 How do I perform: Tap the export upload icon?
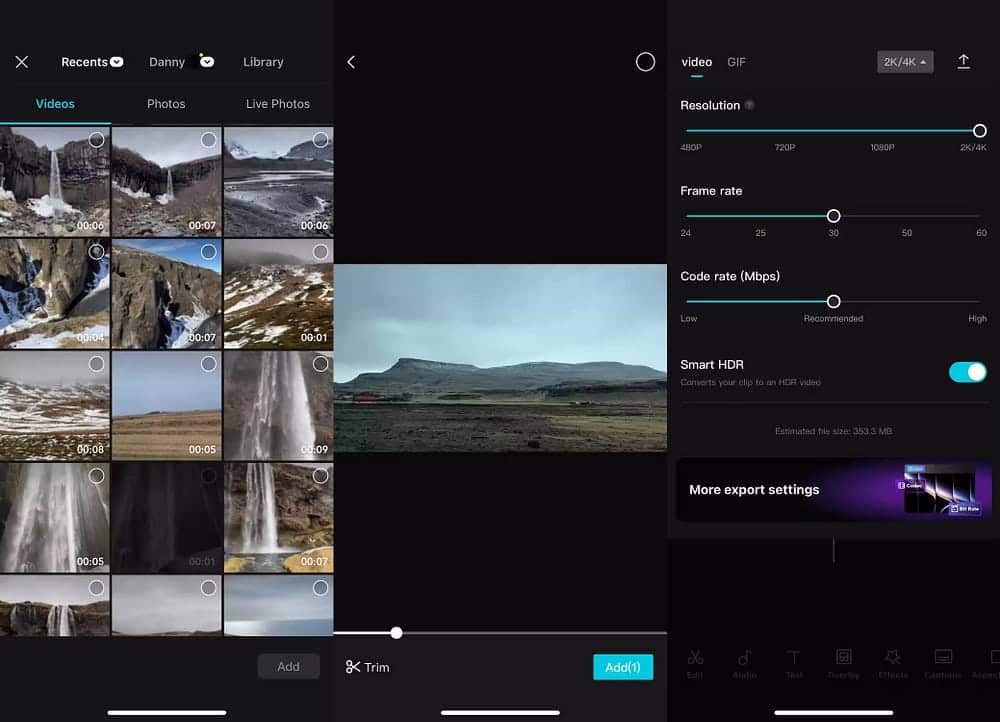[963, 62]
